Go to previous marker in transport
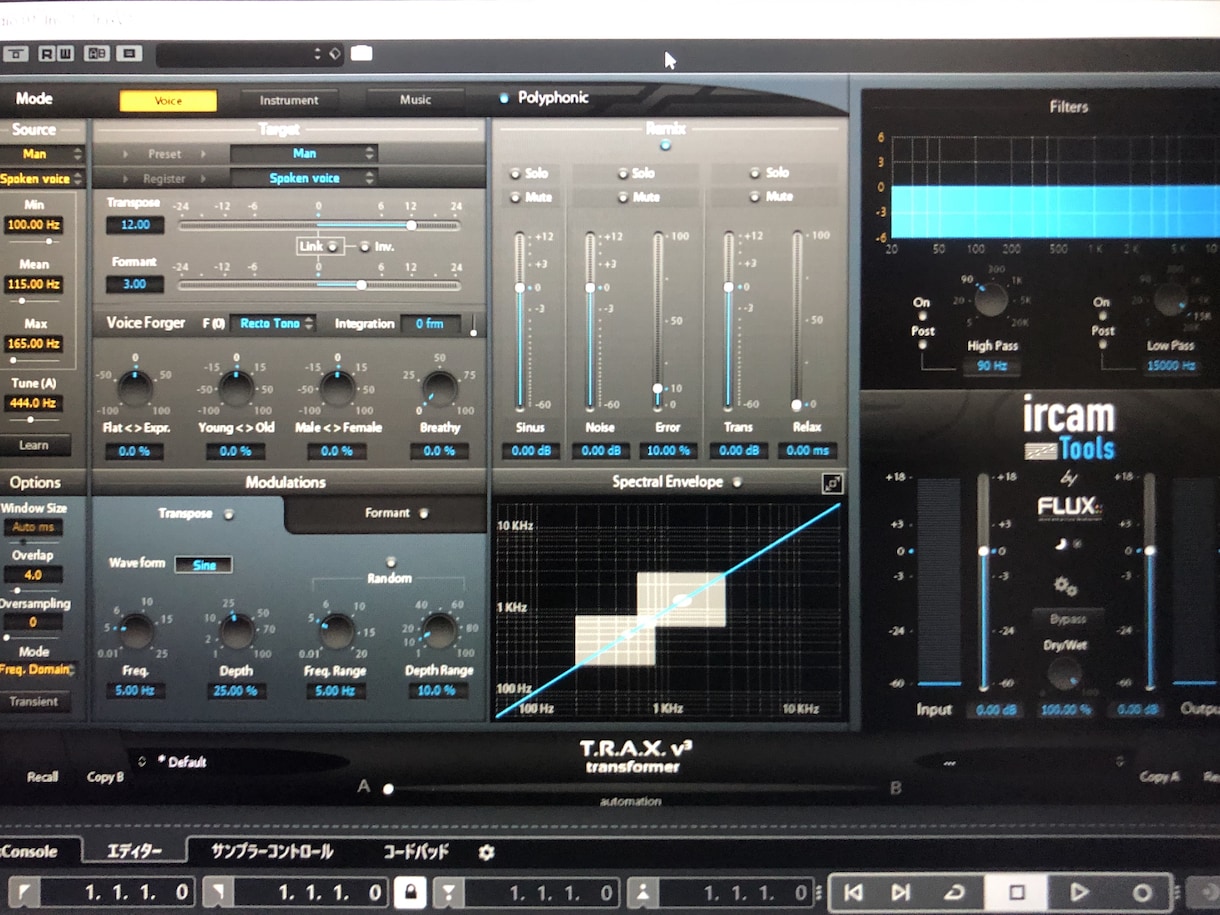 (853, 892)
